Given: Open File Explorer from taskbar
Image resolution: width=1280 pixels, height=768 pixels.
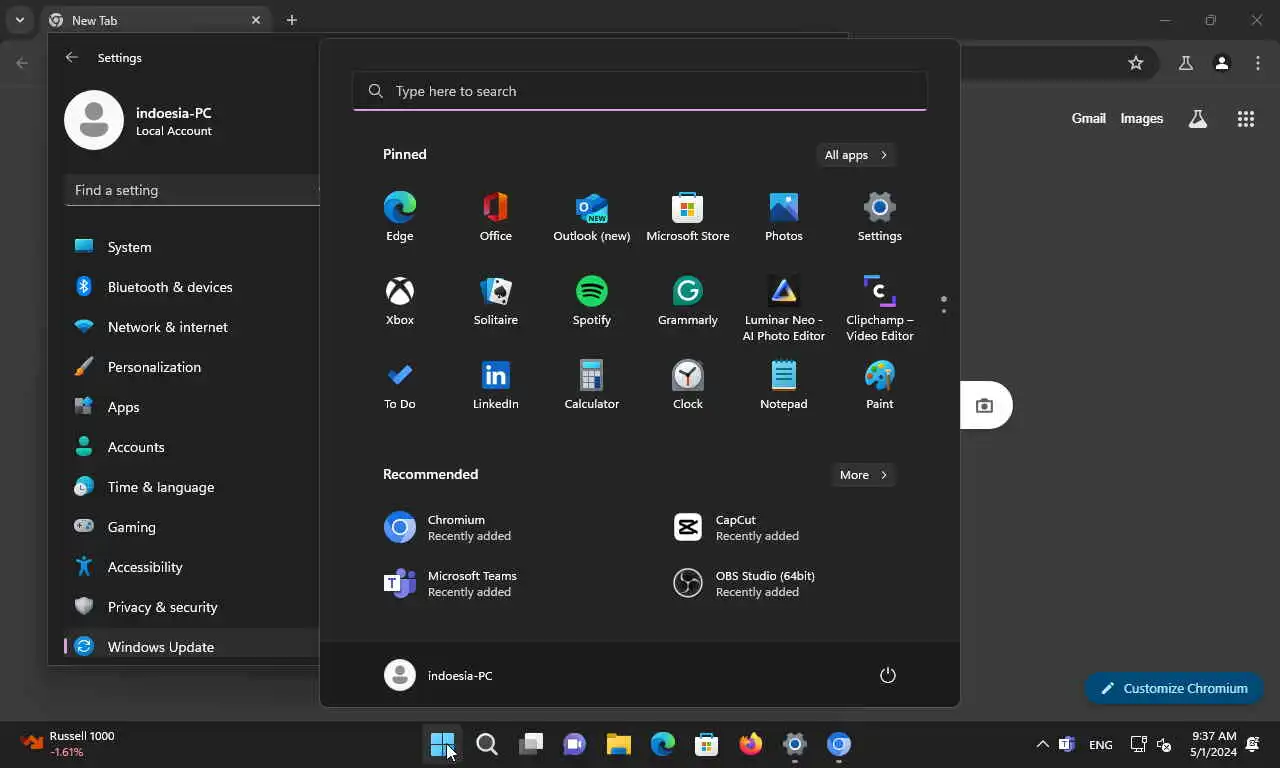Looking at the screenshot, I should click(x=619, y=744).
